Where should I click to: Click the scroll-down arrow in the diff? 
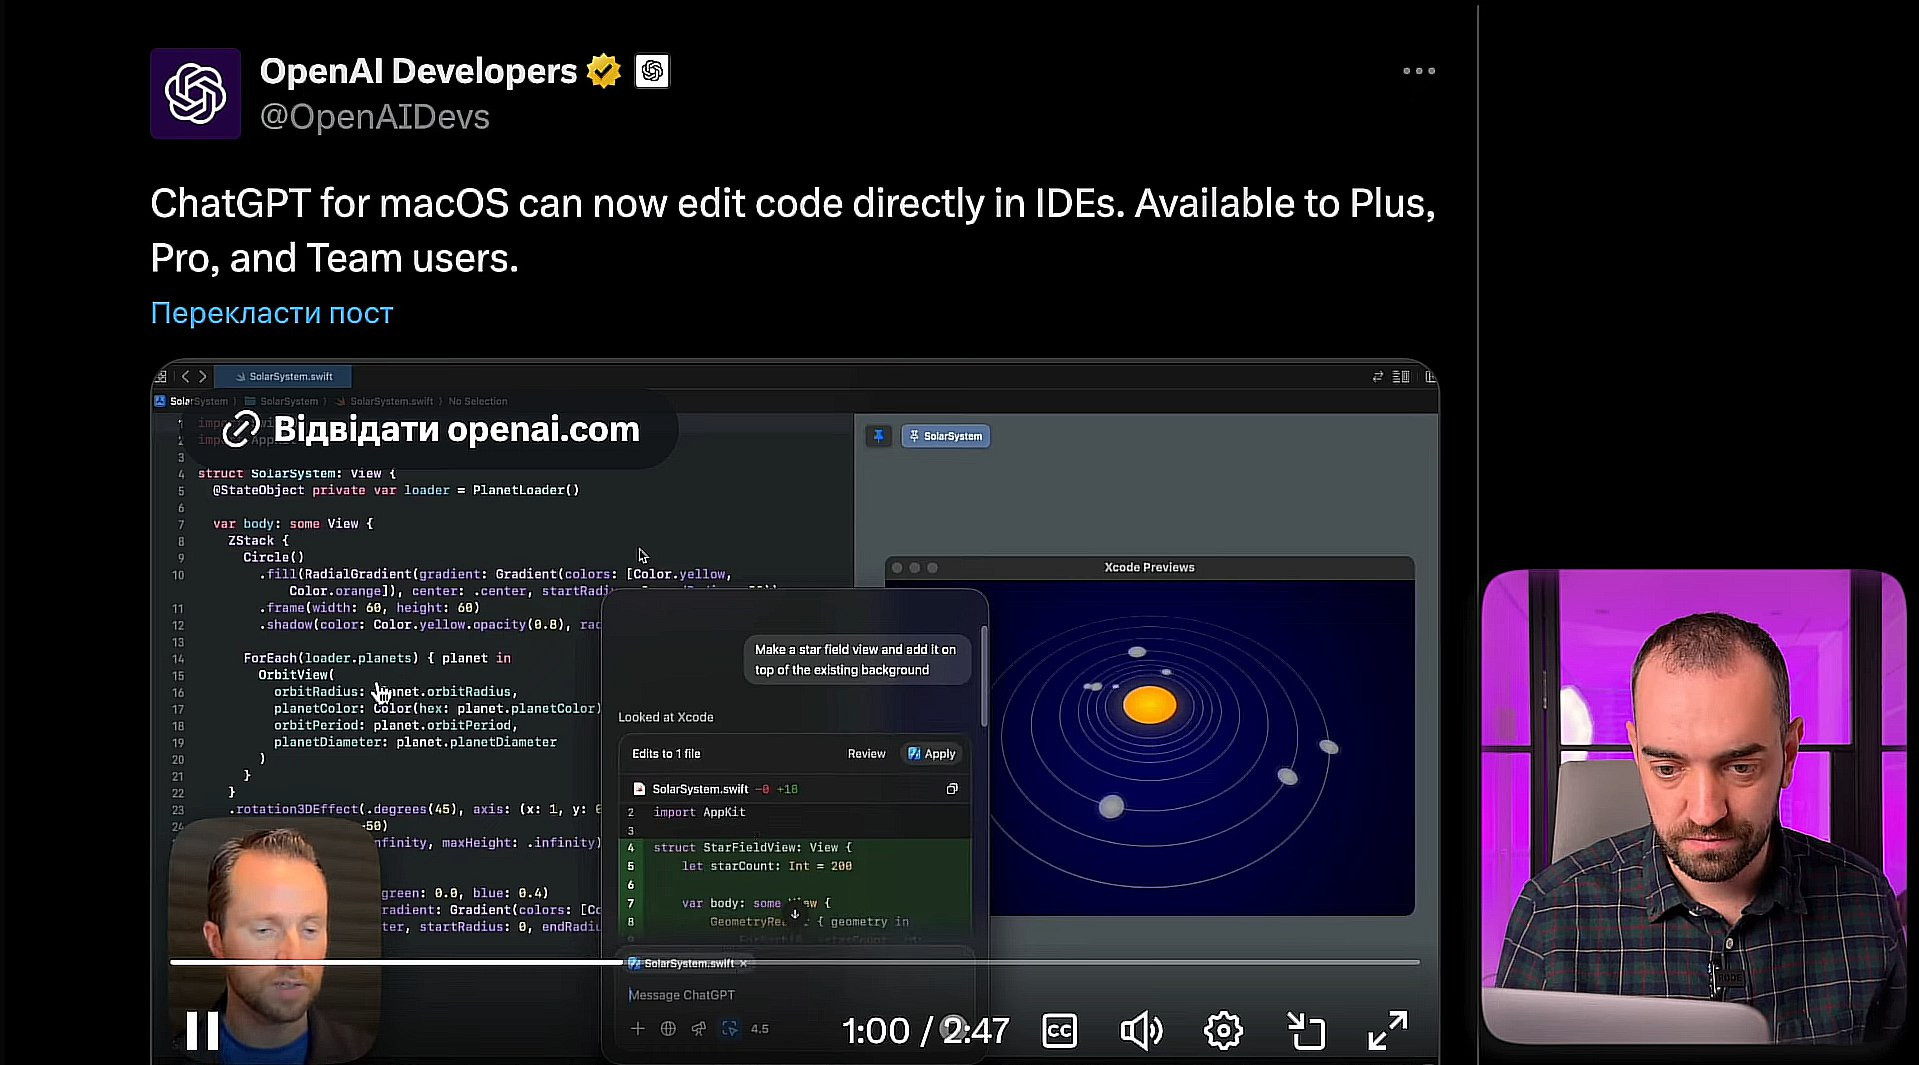pos(795,913)
